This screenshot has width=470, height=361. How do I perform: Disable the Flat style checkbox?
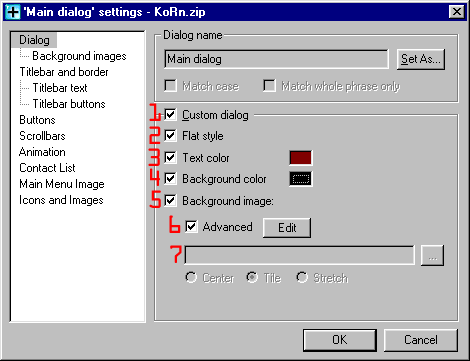pos(170,136)
